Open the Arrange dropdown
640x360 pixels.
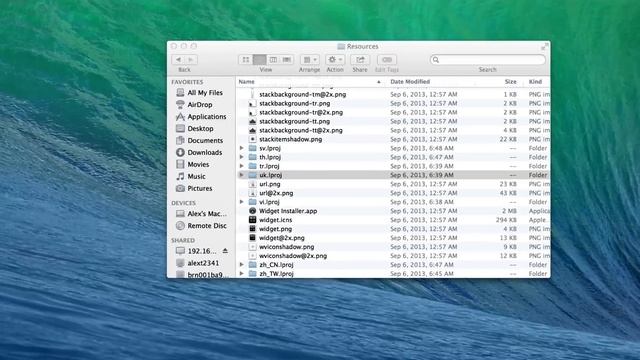[309, 60]
